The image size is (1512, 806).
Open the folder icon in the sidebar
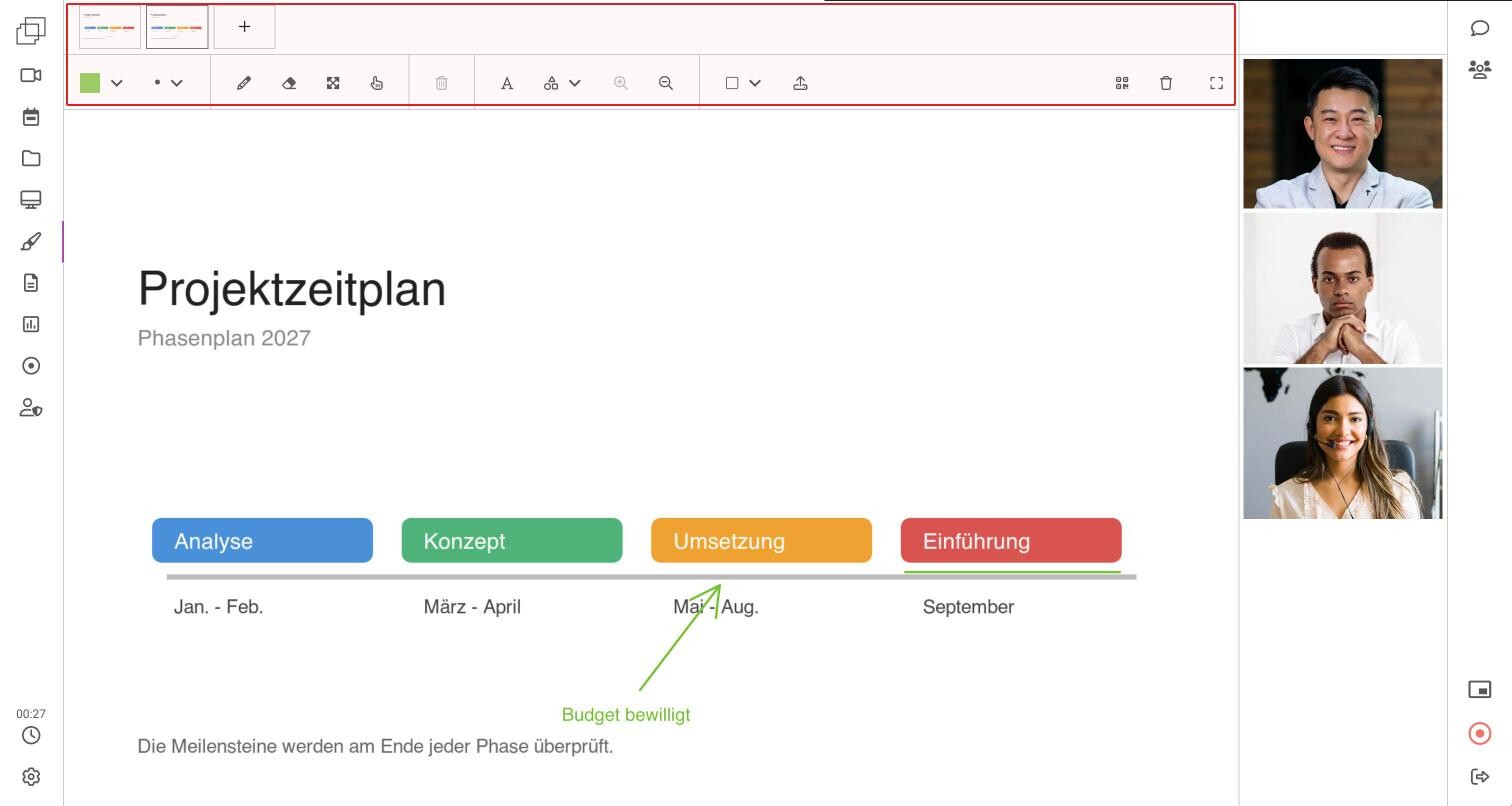click(31, 158)
